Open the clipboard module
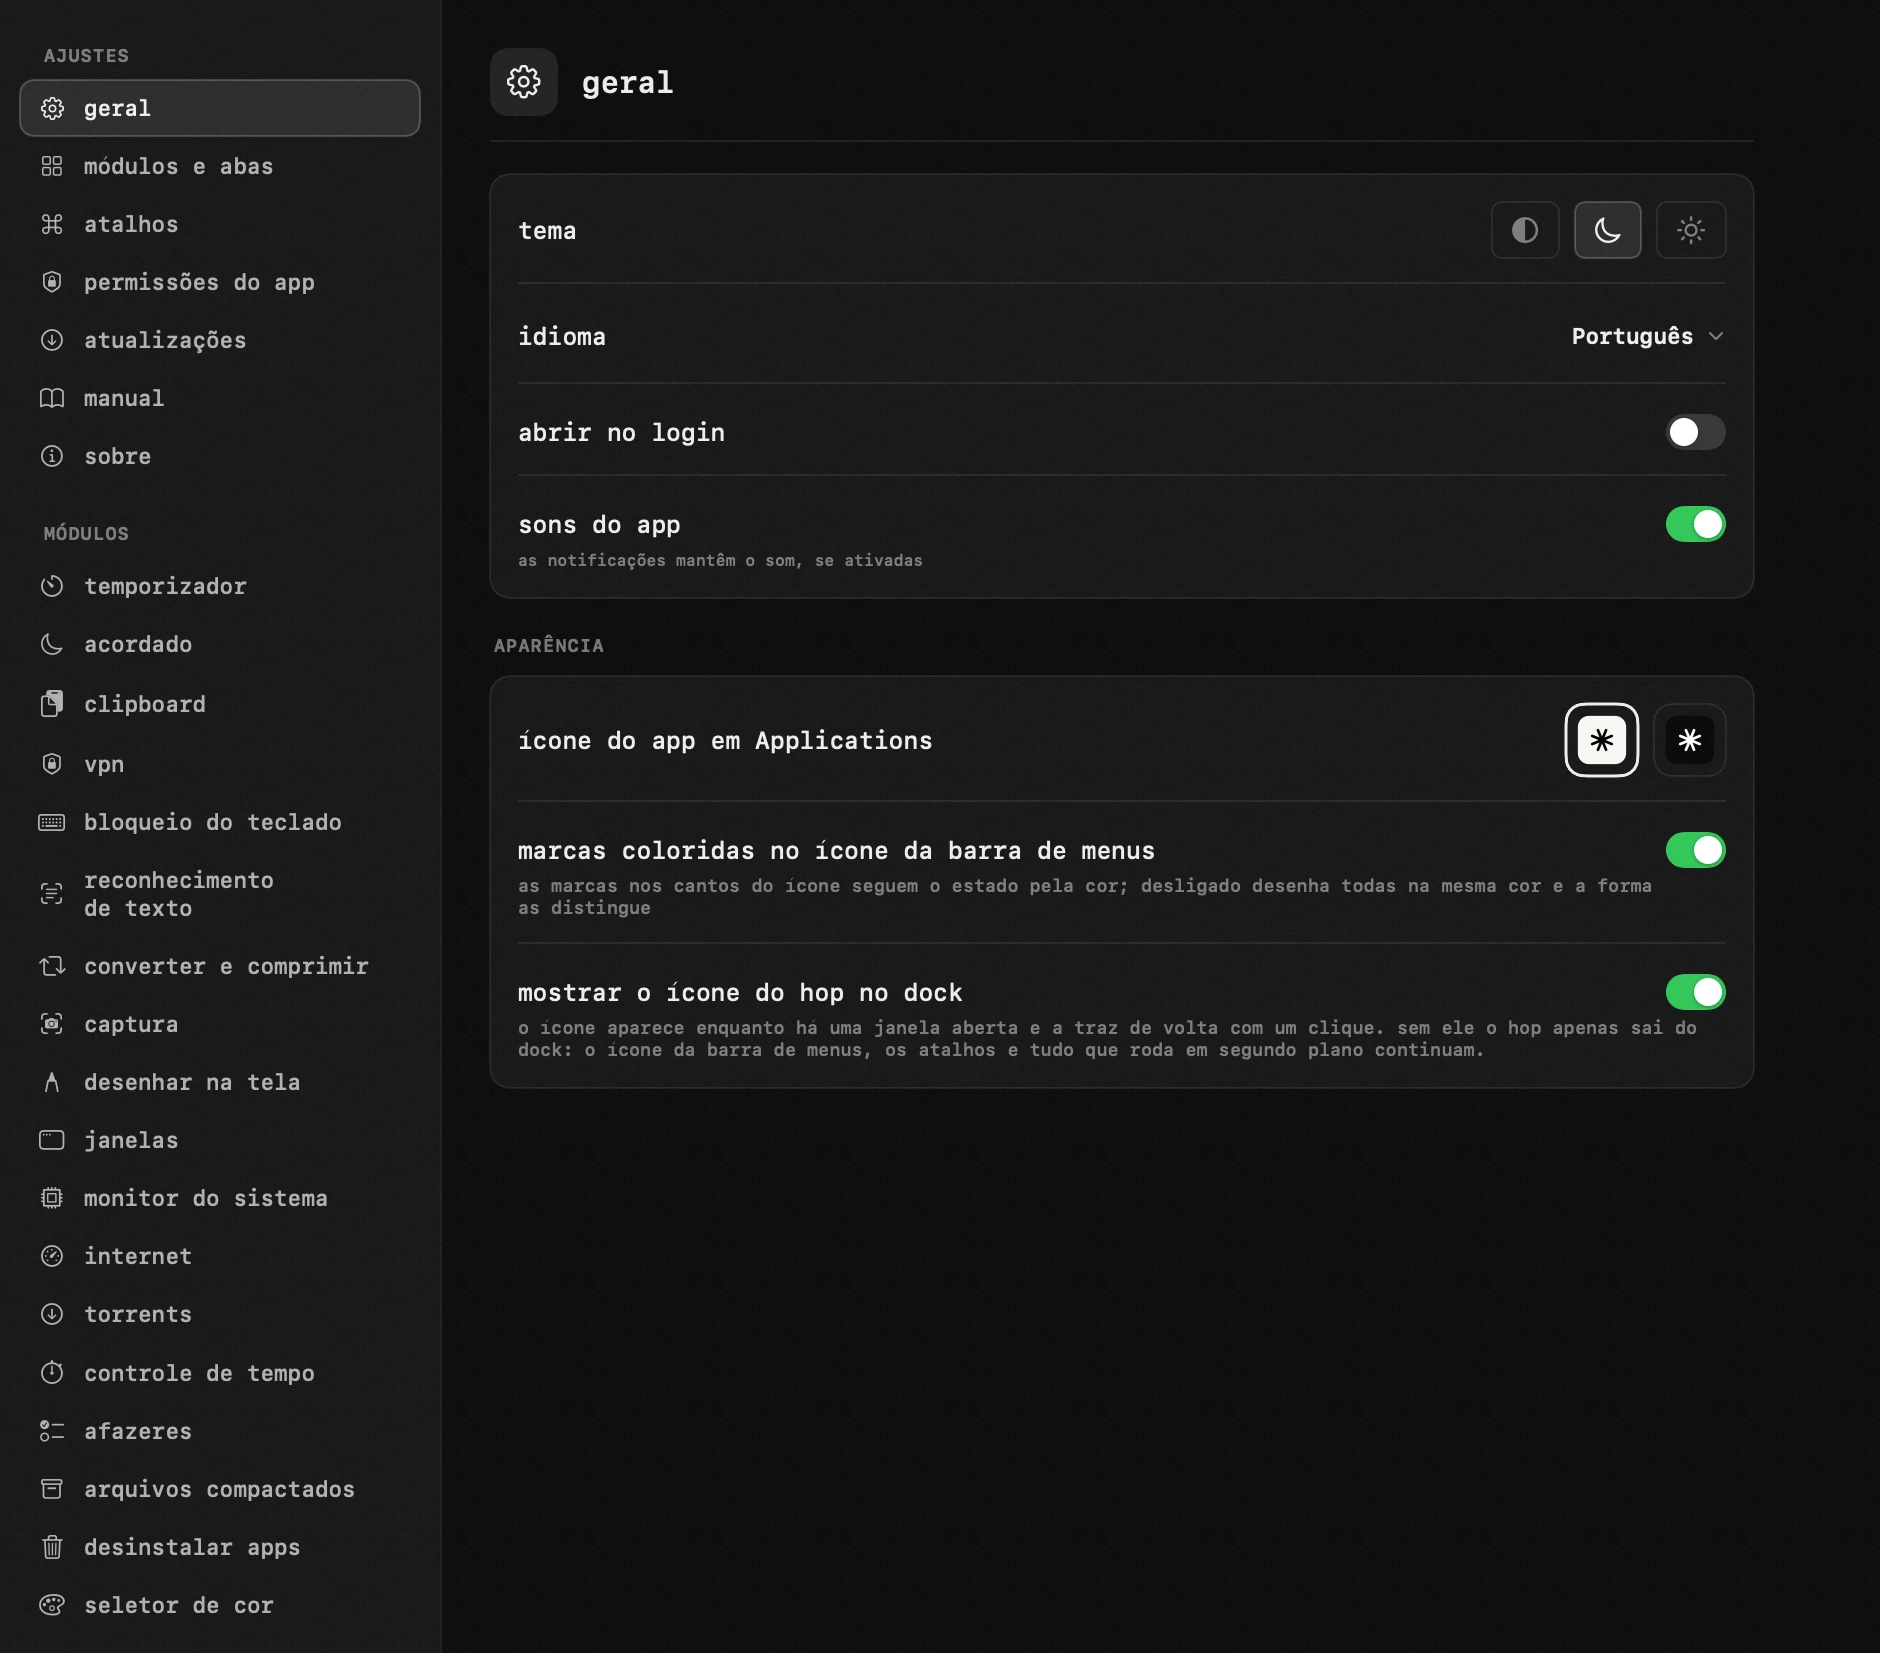 220,704
